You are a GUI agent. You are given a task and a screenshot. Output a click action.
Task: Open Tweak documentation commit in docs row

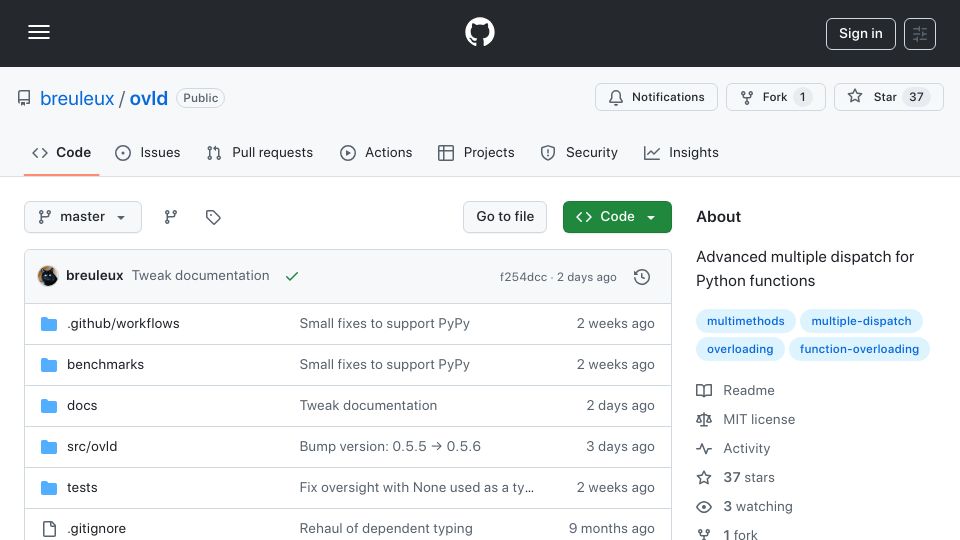[x=368, y=405]
